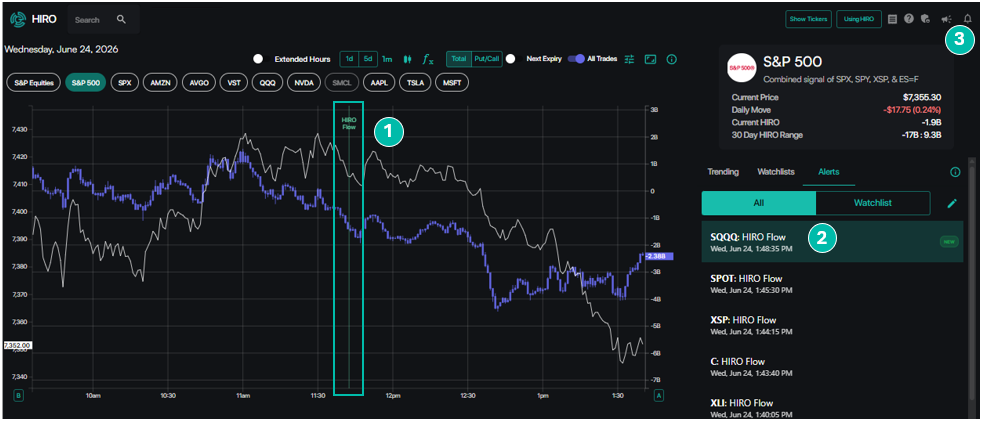Click the Using HIRO button
The width and height of the screenshot is (982, 421).
pos(859,19)
